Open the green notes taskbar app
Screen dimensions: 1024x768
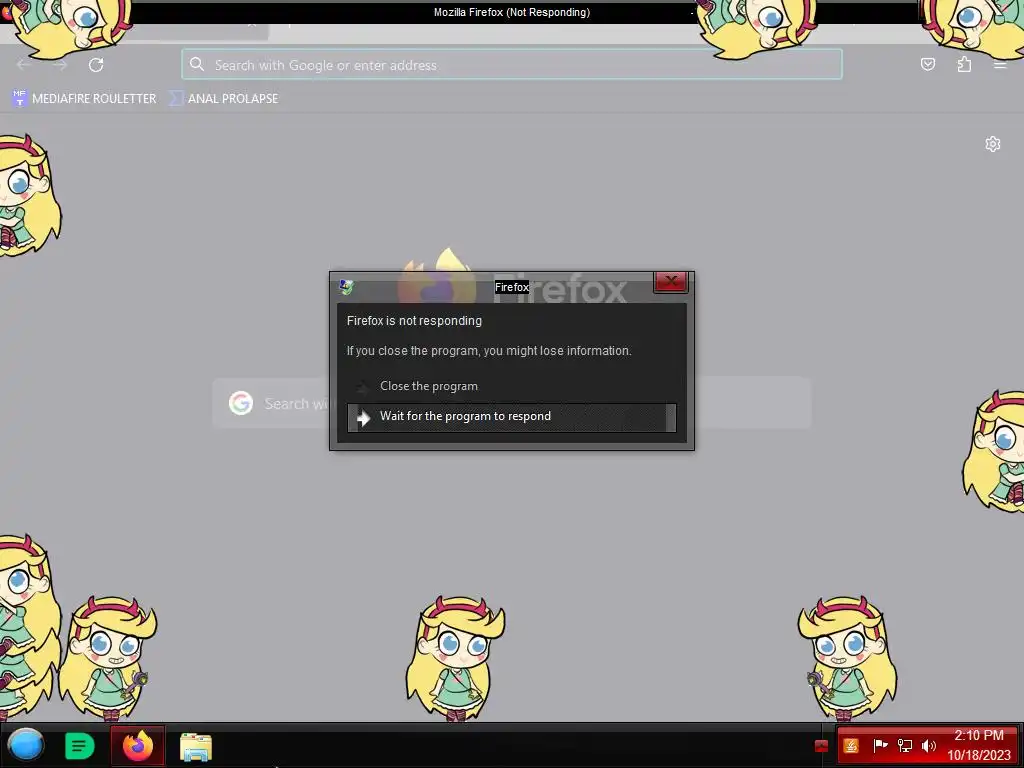(80, 746)
